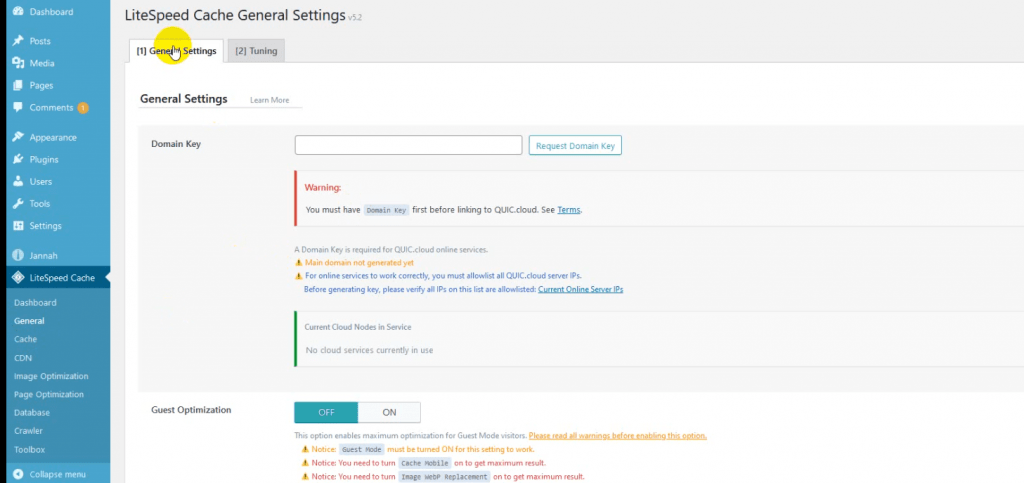Click the 'Current Cloud Nodes in Service' text

(x=358, y=327)
